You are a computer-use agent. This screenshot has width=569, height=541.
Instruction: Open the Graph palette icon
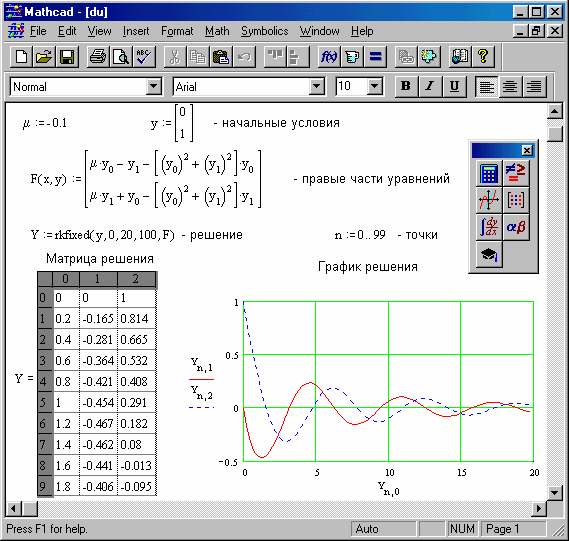489,200
